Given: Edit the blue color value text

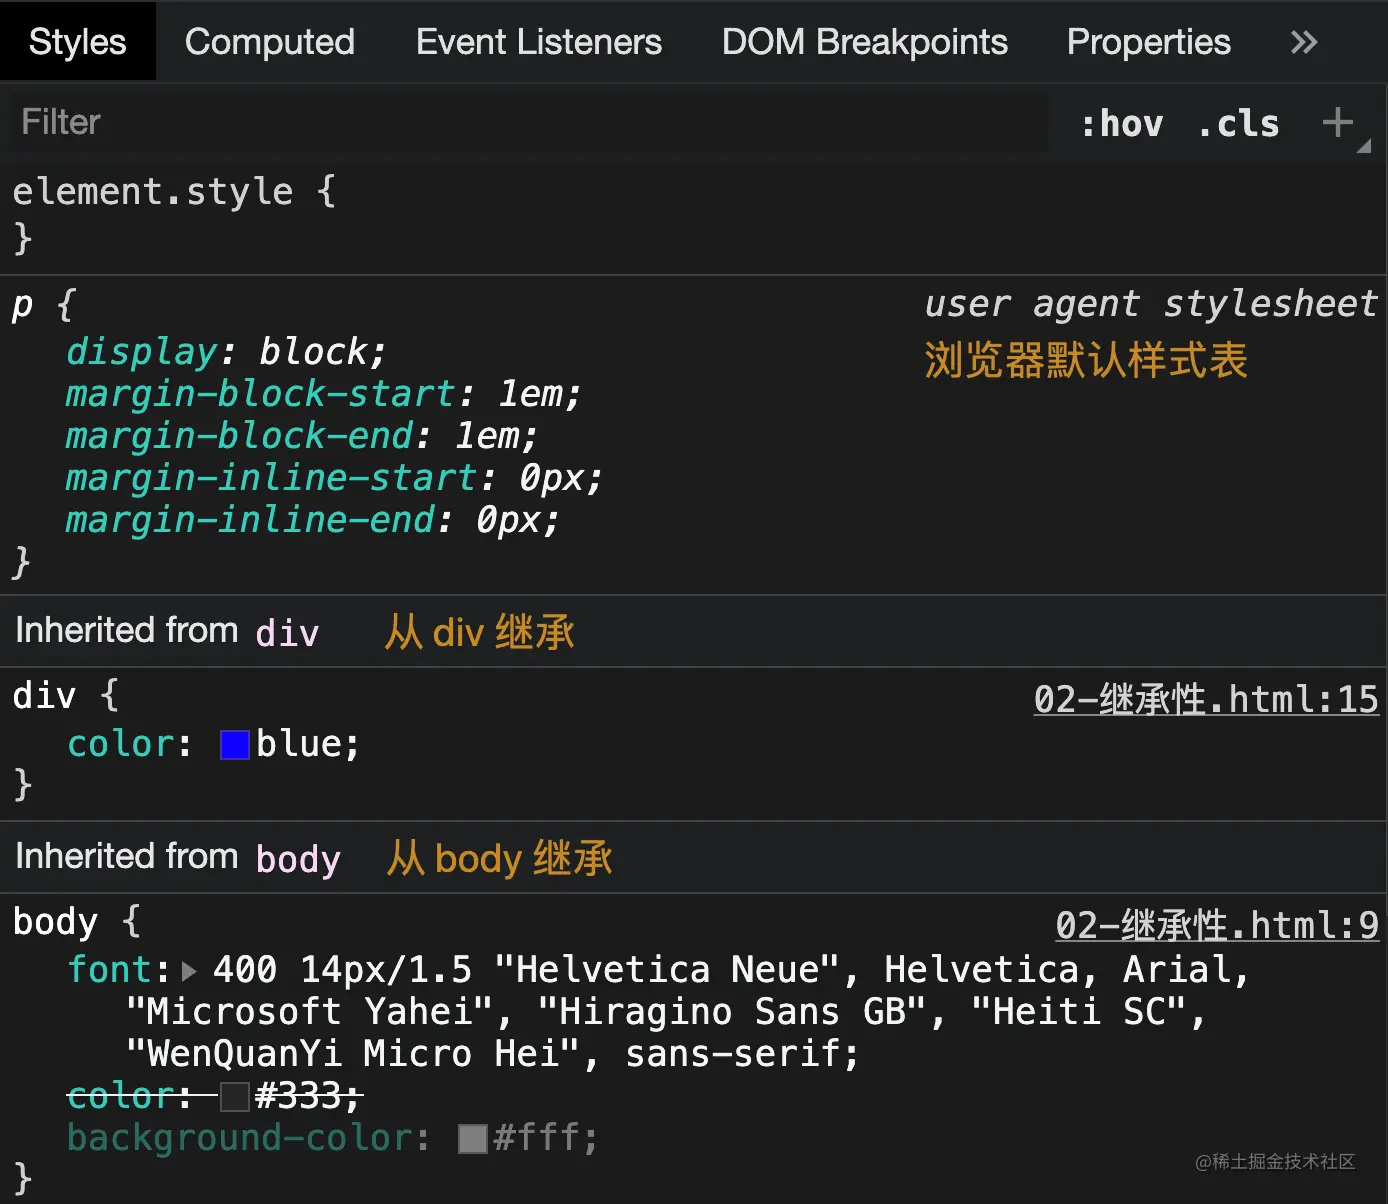Looking at the screenshot, I should tap(300, 744).
